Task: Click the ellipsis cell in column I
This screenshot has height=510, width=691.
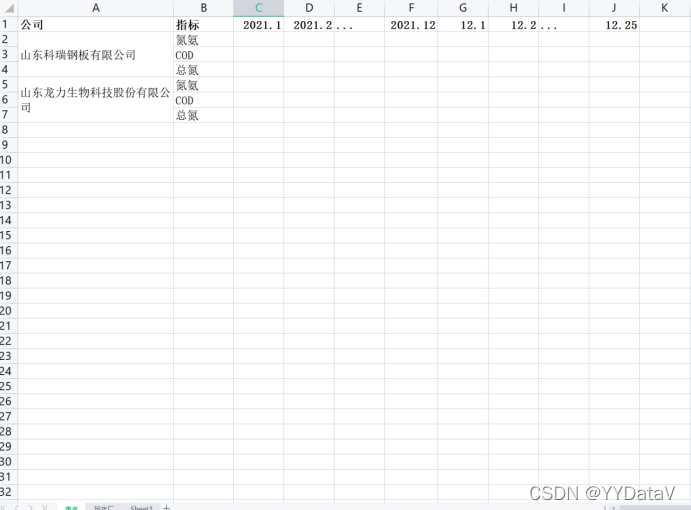Action: 564,25
